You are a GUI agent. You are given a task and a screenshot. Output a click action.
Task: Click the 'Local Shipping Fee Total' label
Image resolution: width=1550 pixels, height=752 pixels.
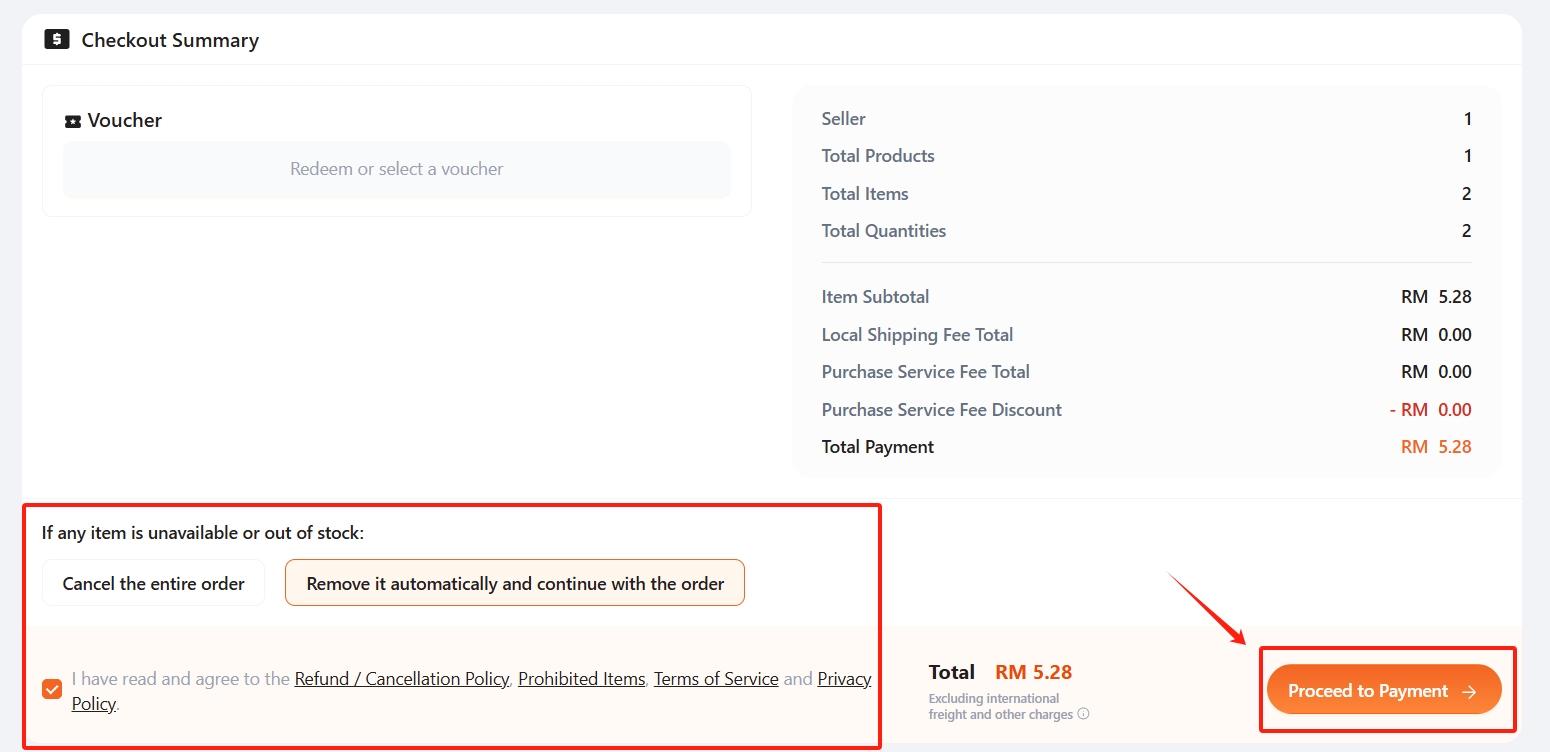coord(917,335)
